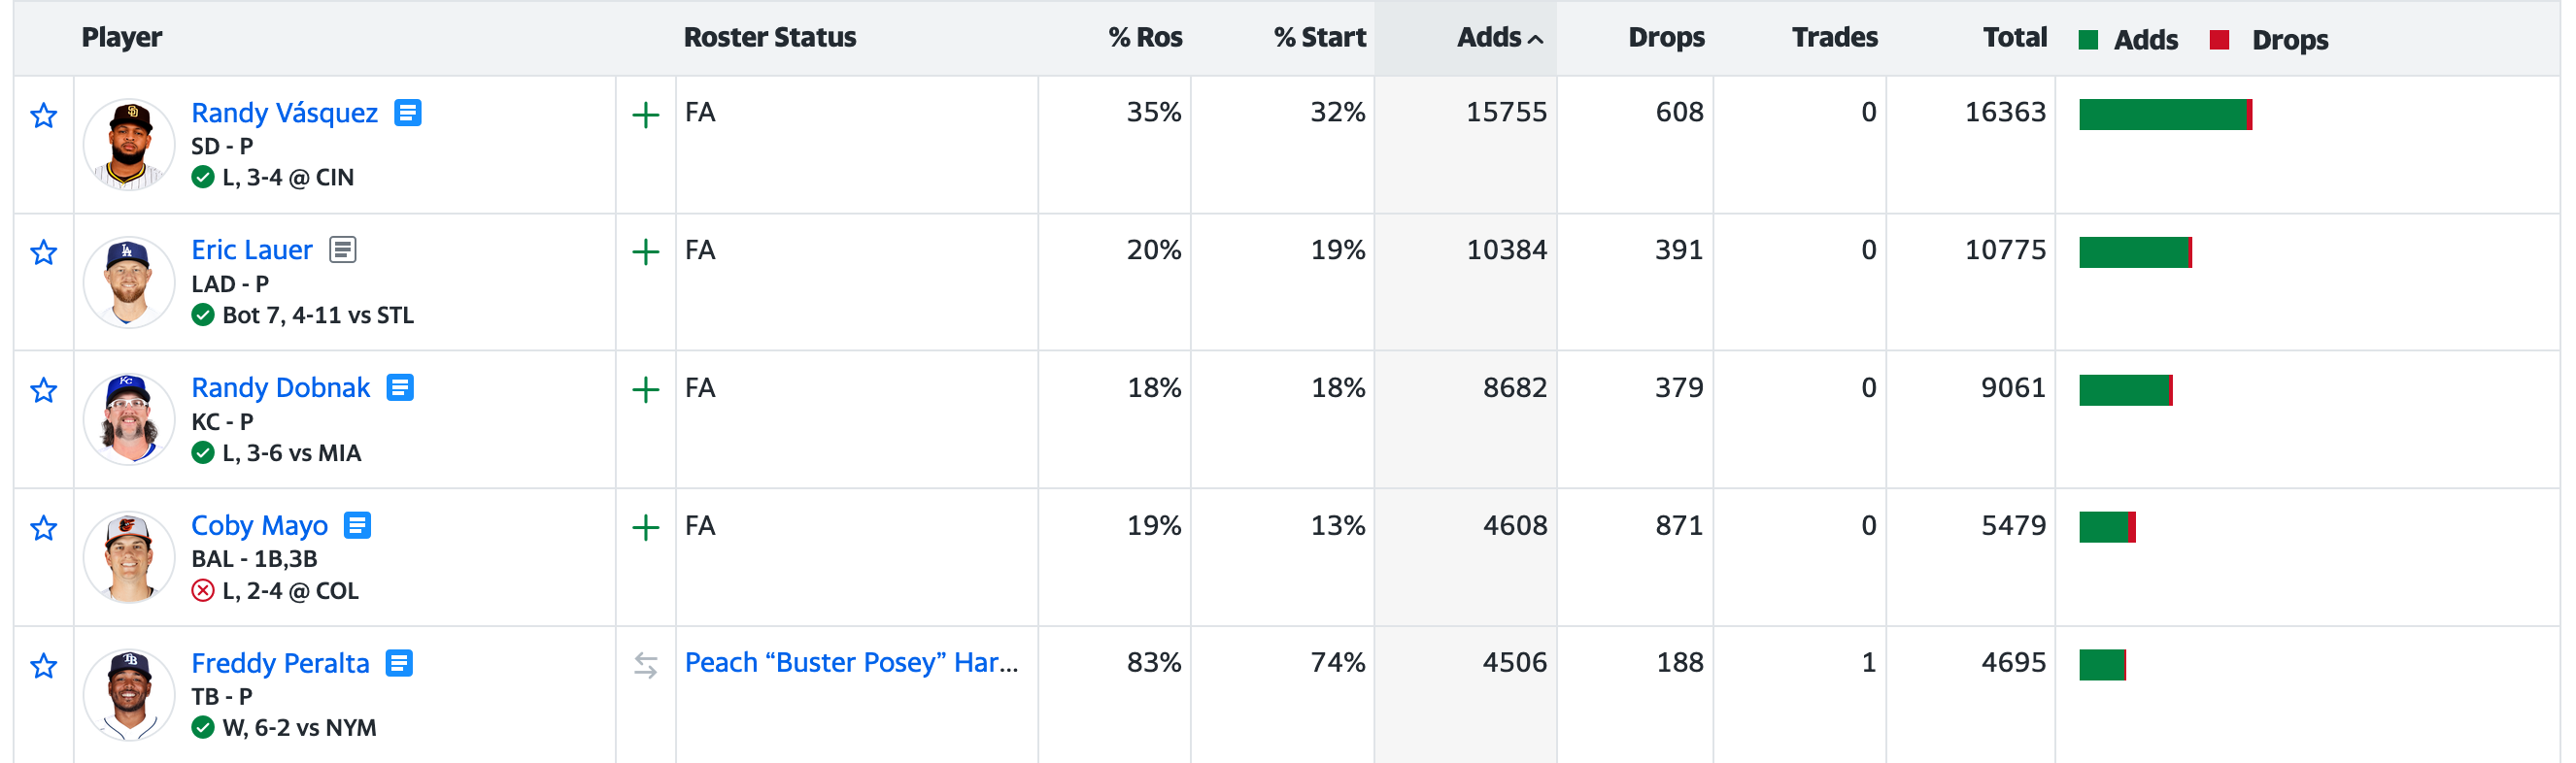Viewport: 2576px width, 763px height.
Task: Toggle watchlist star for Coby Mayo
Action: [x=43, y=528]
